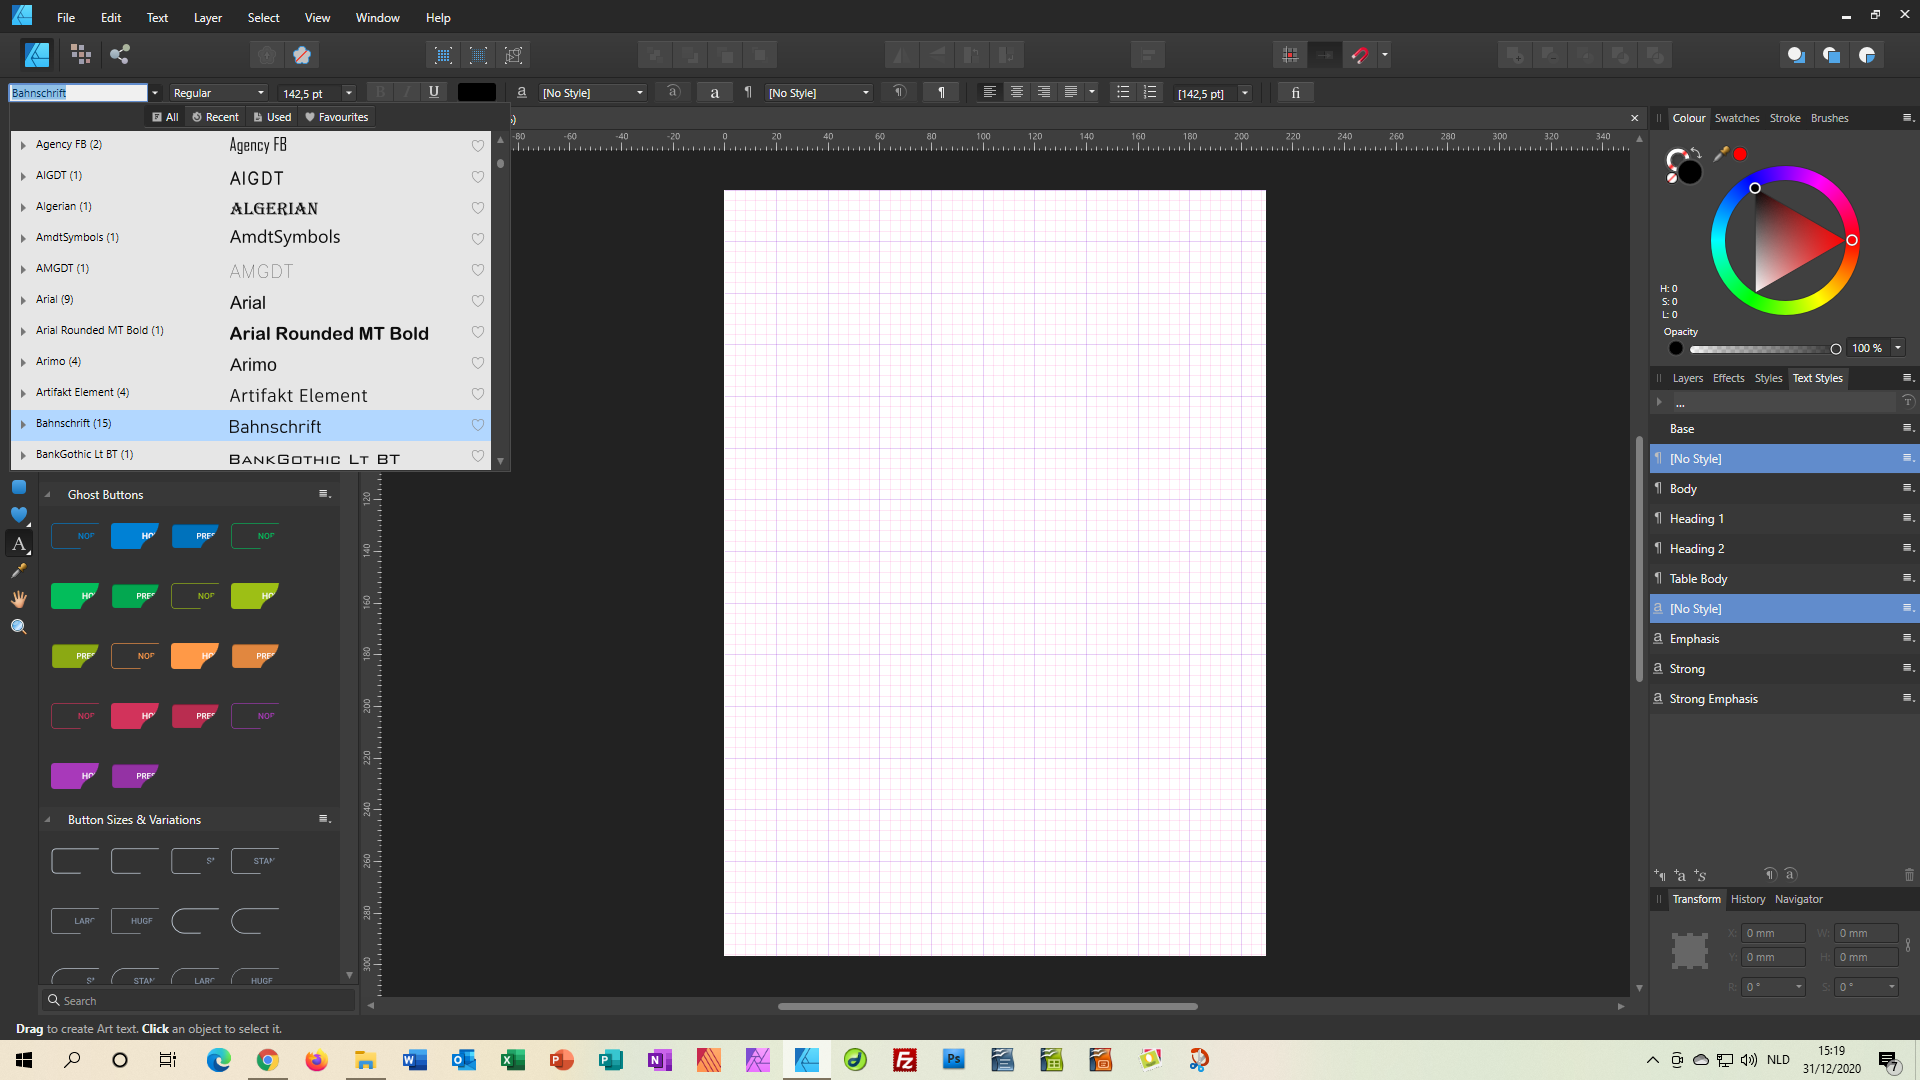Switch to the Stroke tab

point(1785,118)
